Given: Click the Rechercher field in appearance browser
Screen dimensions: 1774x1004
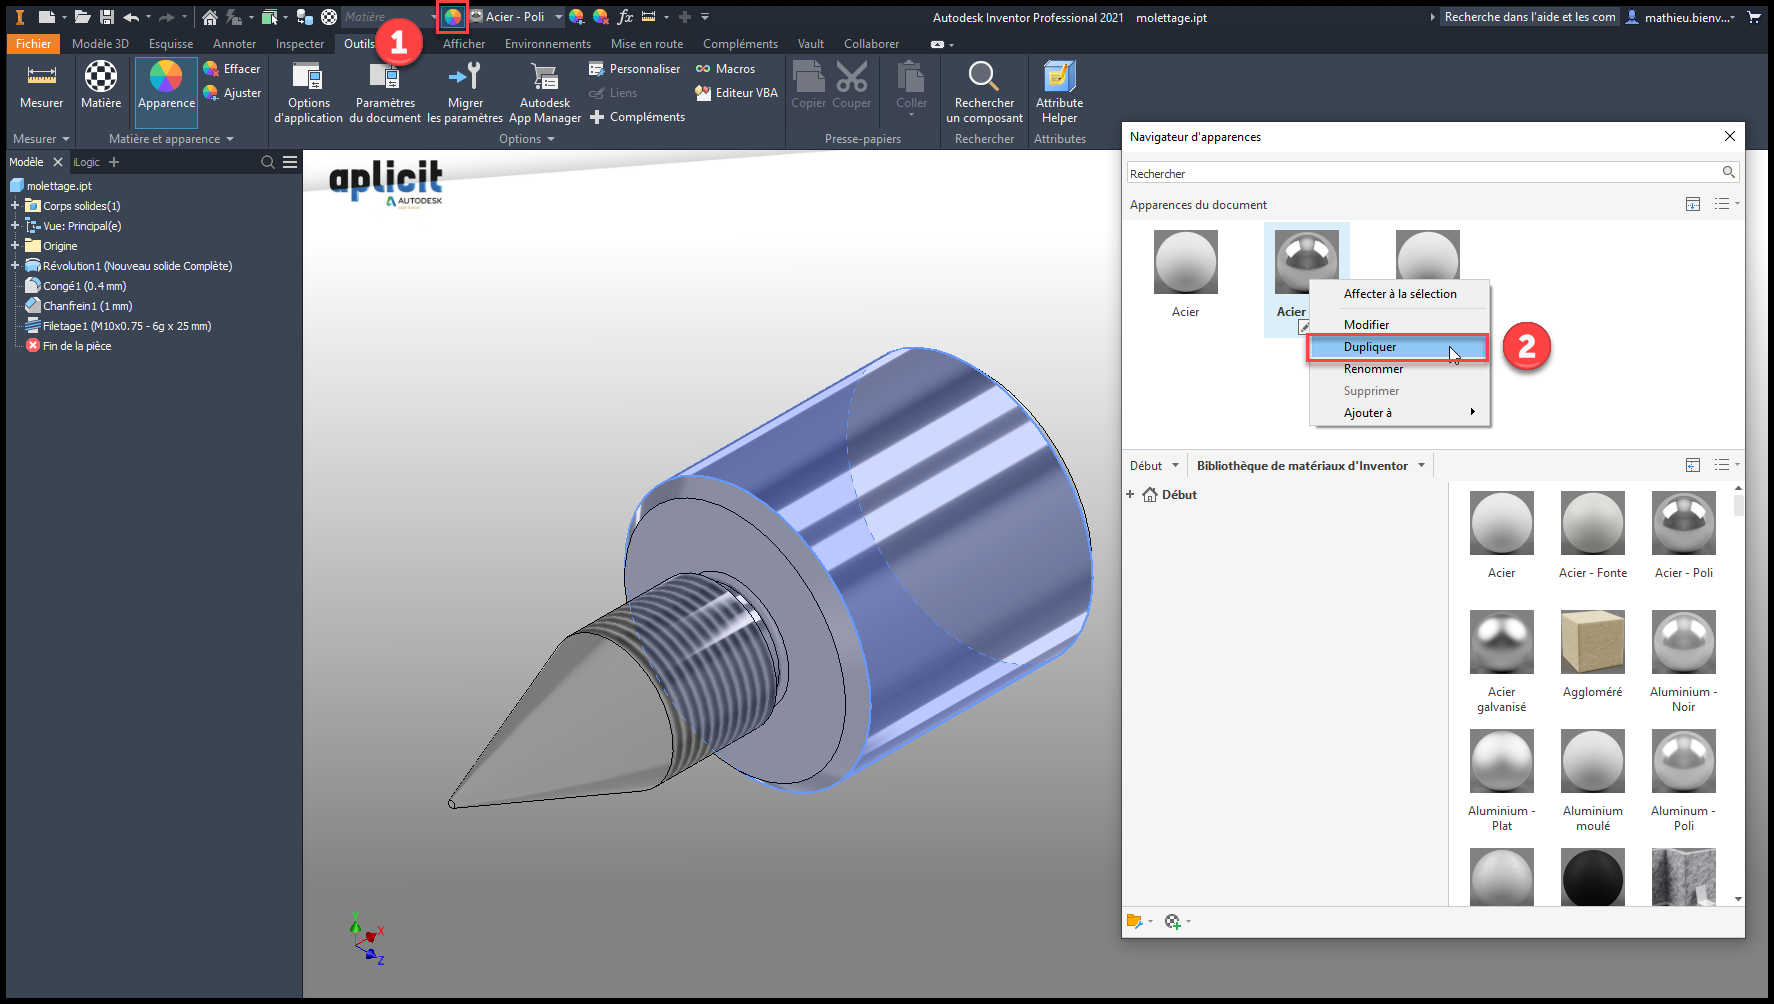Looking at the screenshot, I should point(1420,174).
